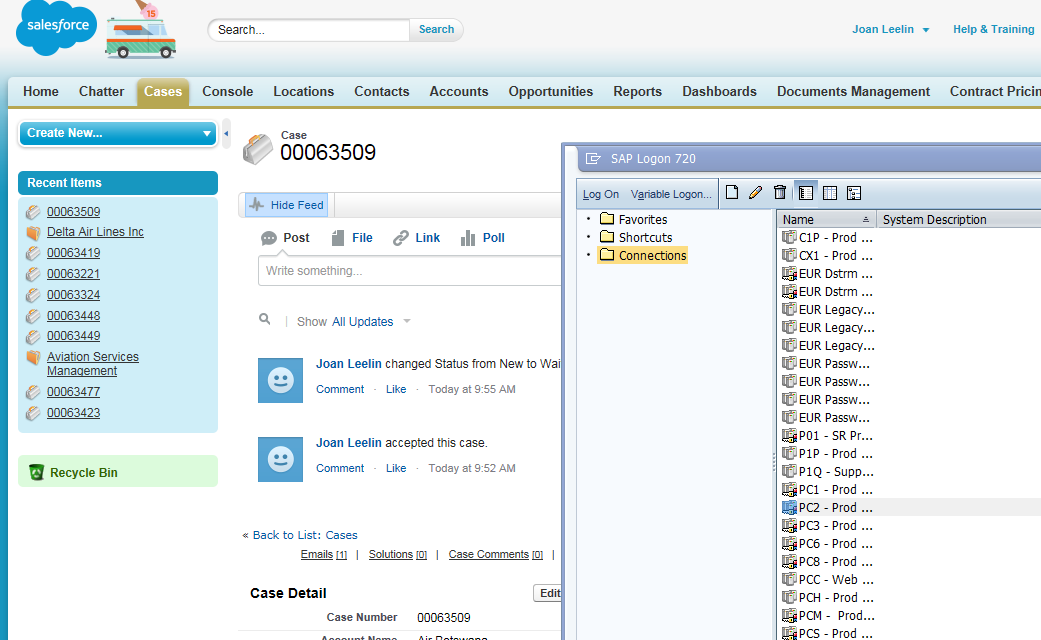This screenshot has height=640, width=1041.
Task: Click the tree view icon in SAP toolbar
Action: 854,193
